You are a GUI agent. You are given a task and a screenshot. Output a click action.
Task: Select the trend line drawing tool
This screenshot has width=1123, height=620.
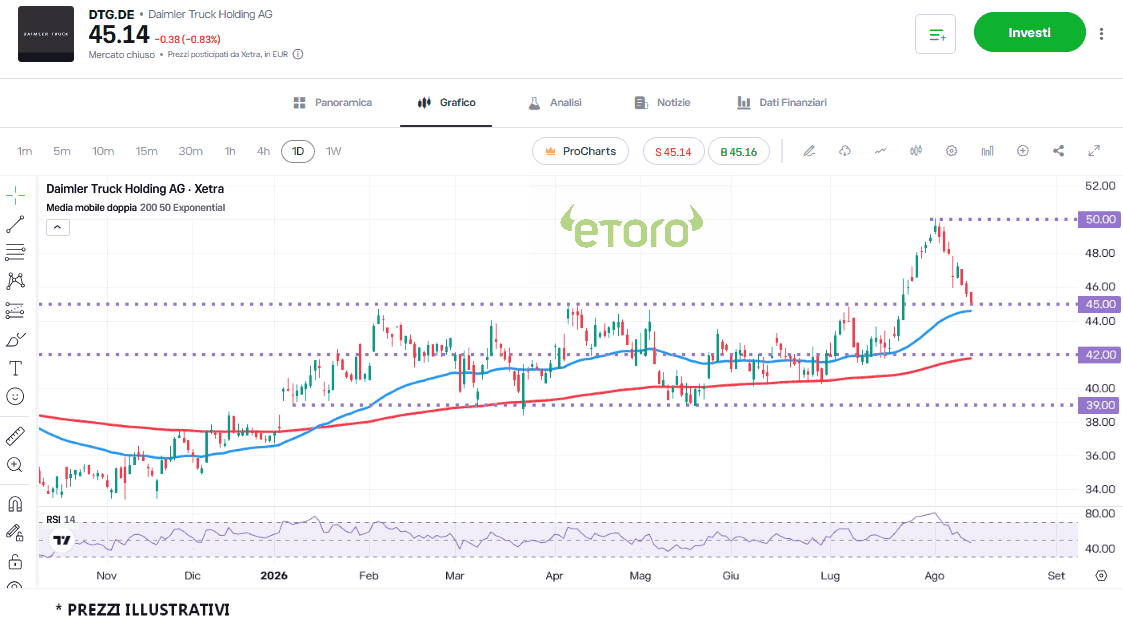pyautogui.click(x=15, y=224)
